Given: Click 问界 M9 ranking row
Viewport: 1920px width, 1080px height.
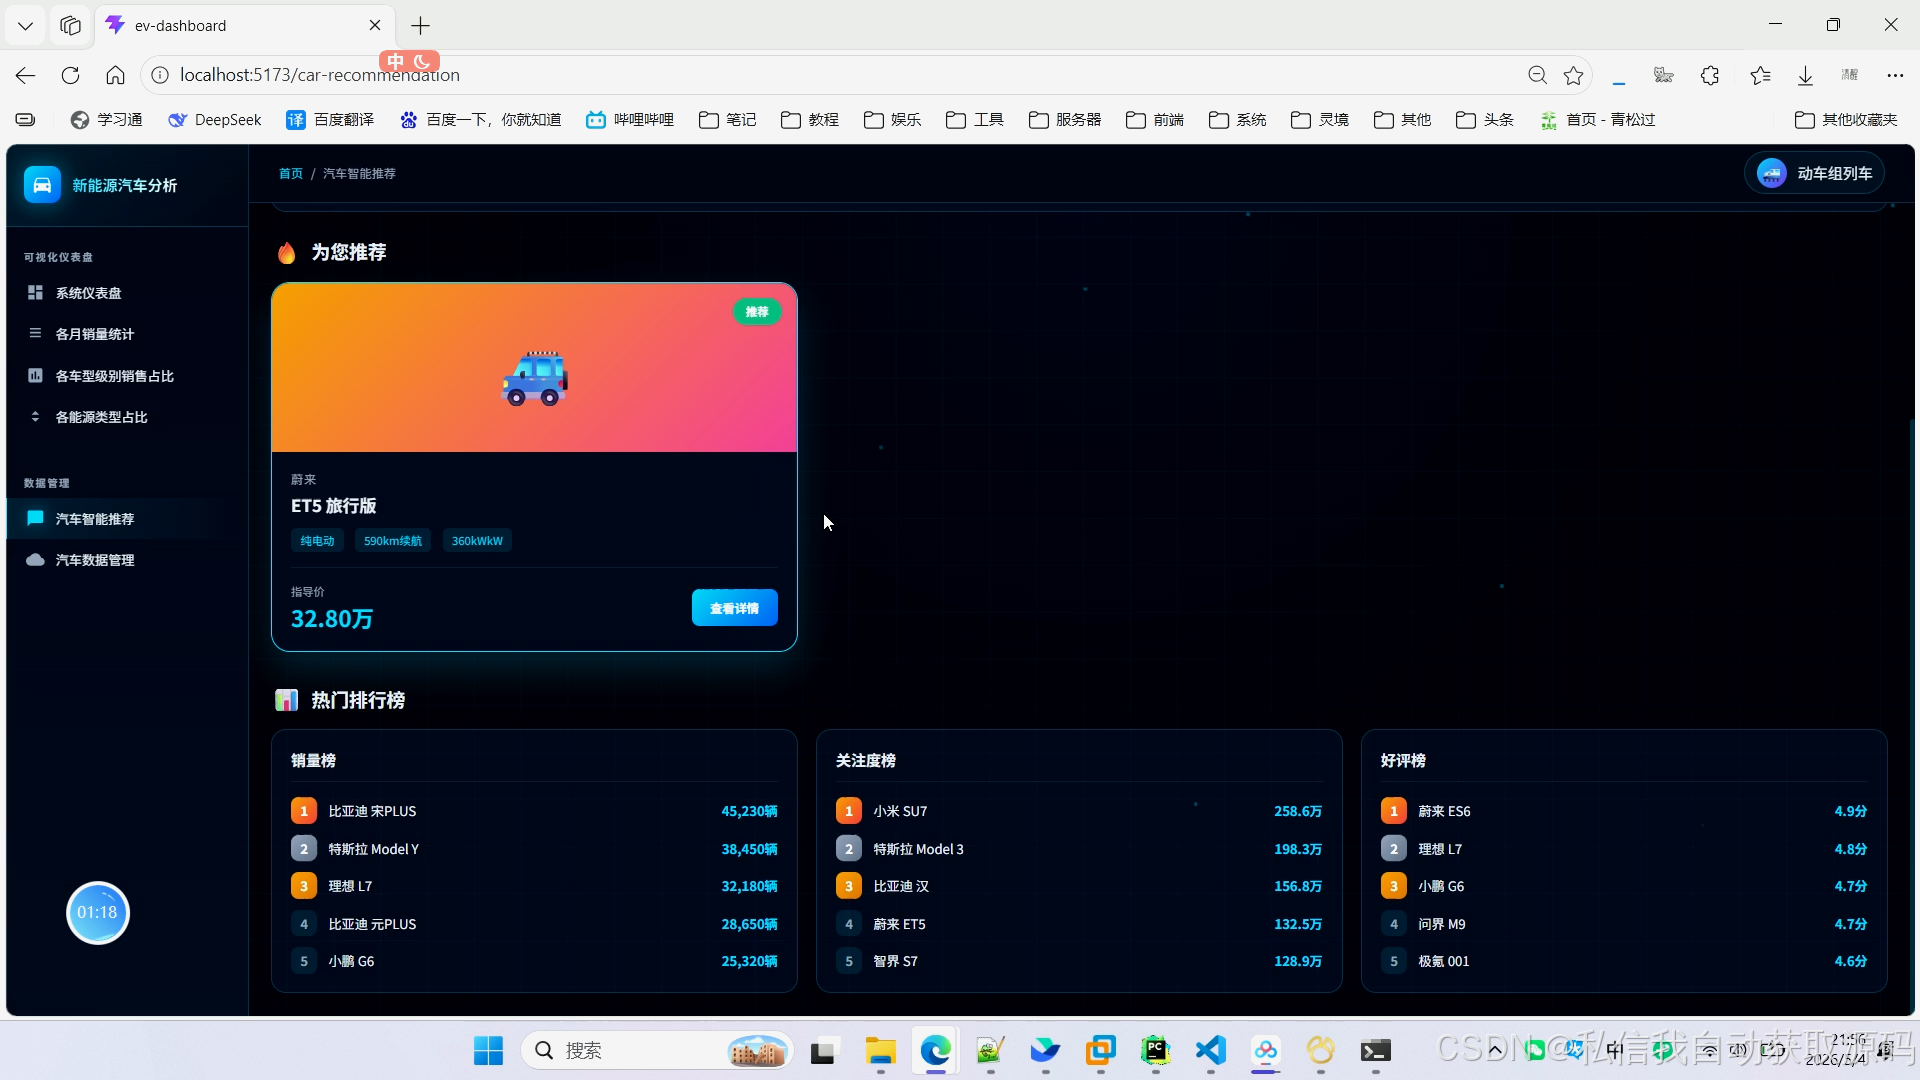Looking at the screenshot, I should 1624,924.
